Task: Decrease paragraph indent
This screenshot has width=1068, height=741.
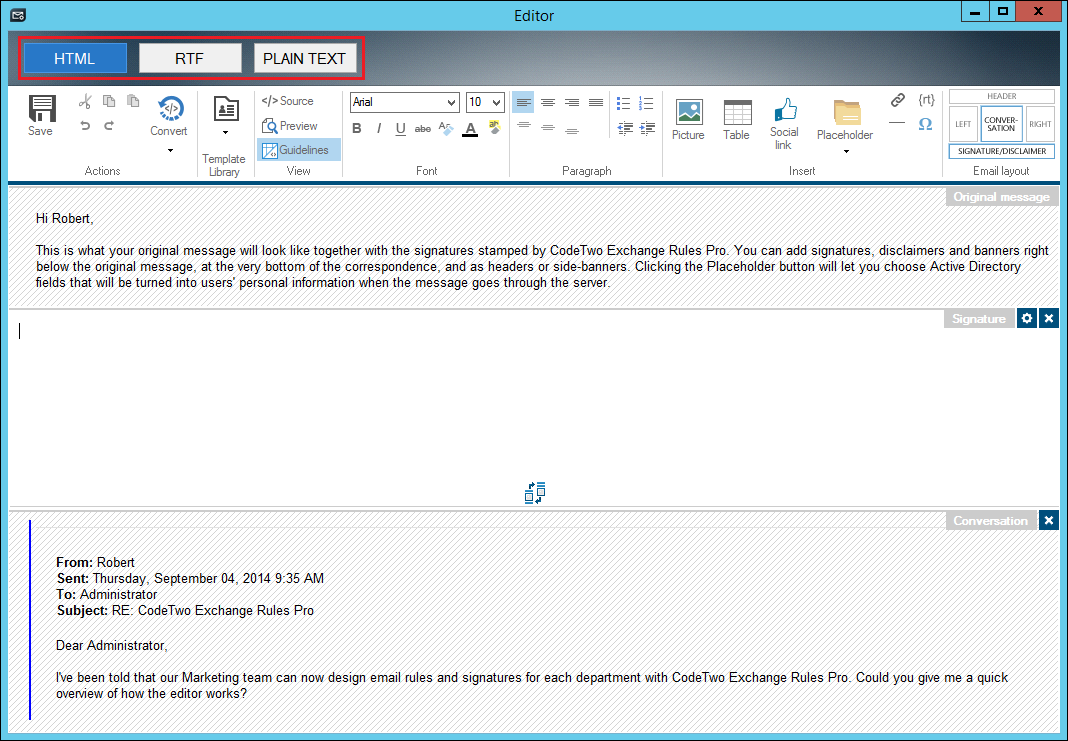Action: [x=625, y=127]
